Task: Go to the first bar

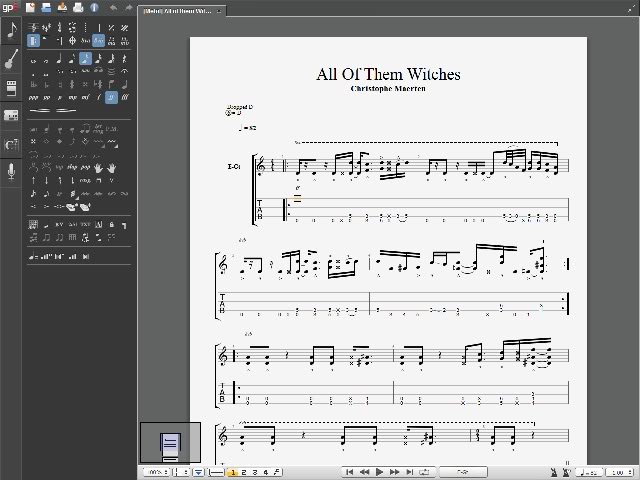Action: pyautogui.click(x=349, y=472)
